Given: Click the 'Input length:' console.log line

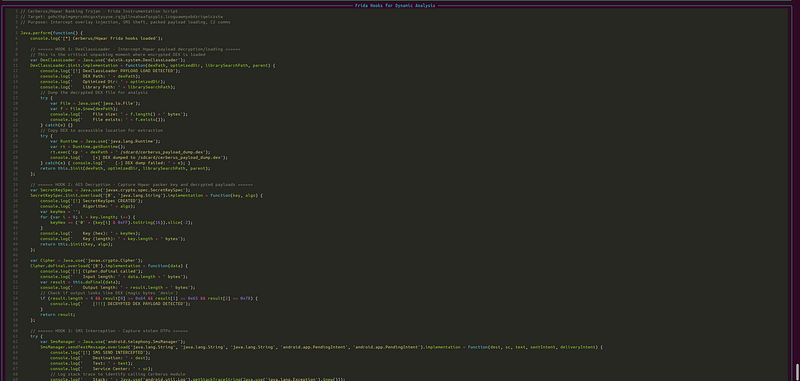Looking at the screenshot, I should 114,276.
